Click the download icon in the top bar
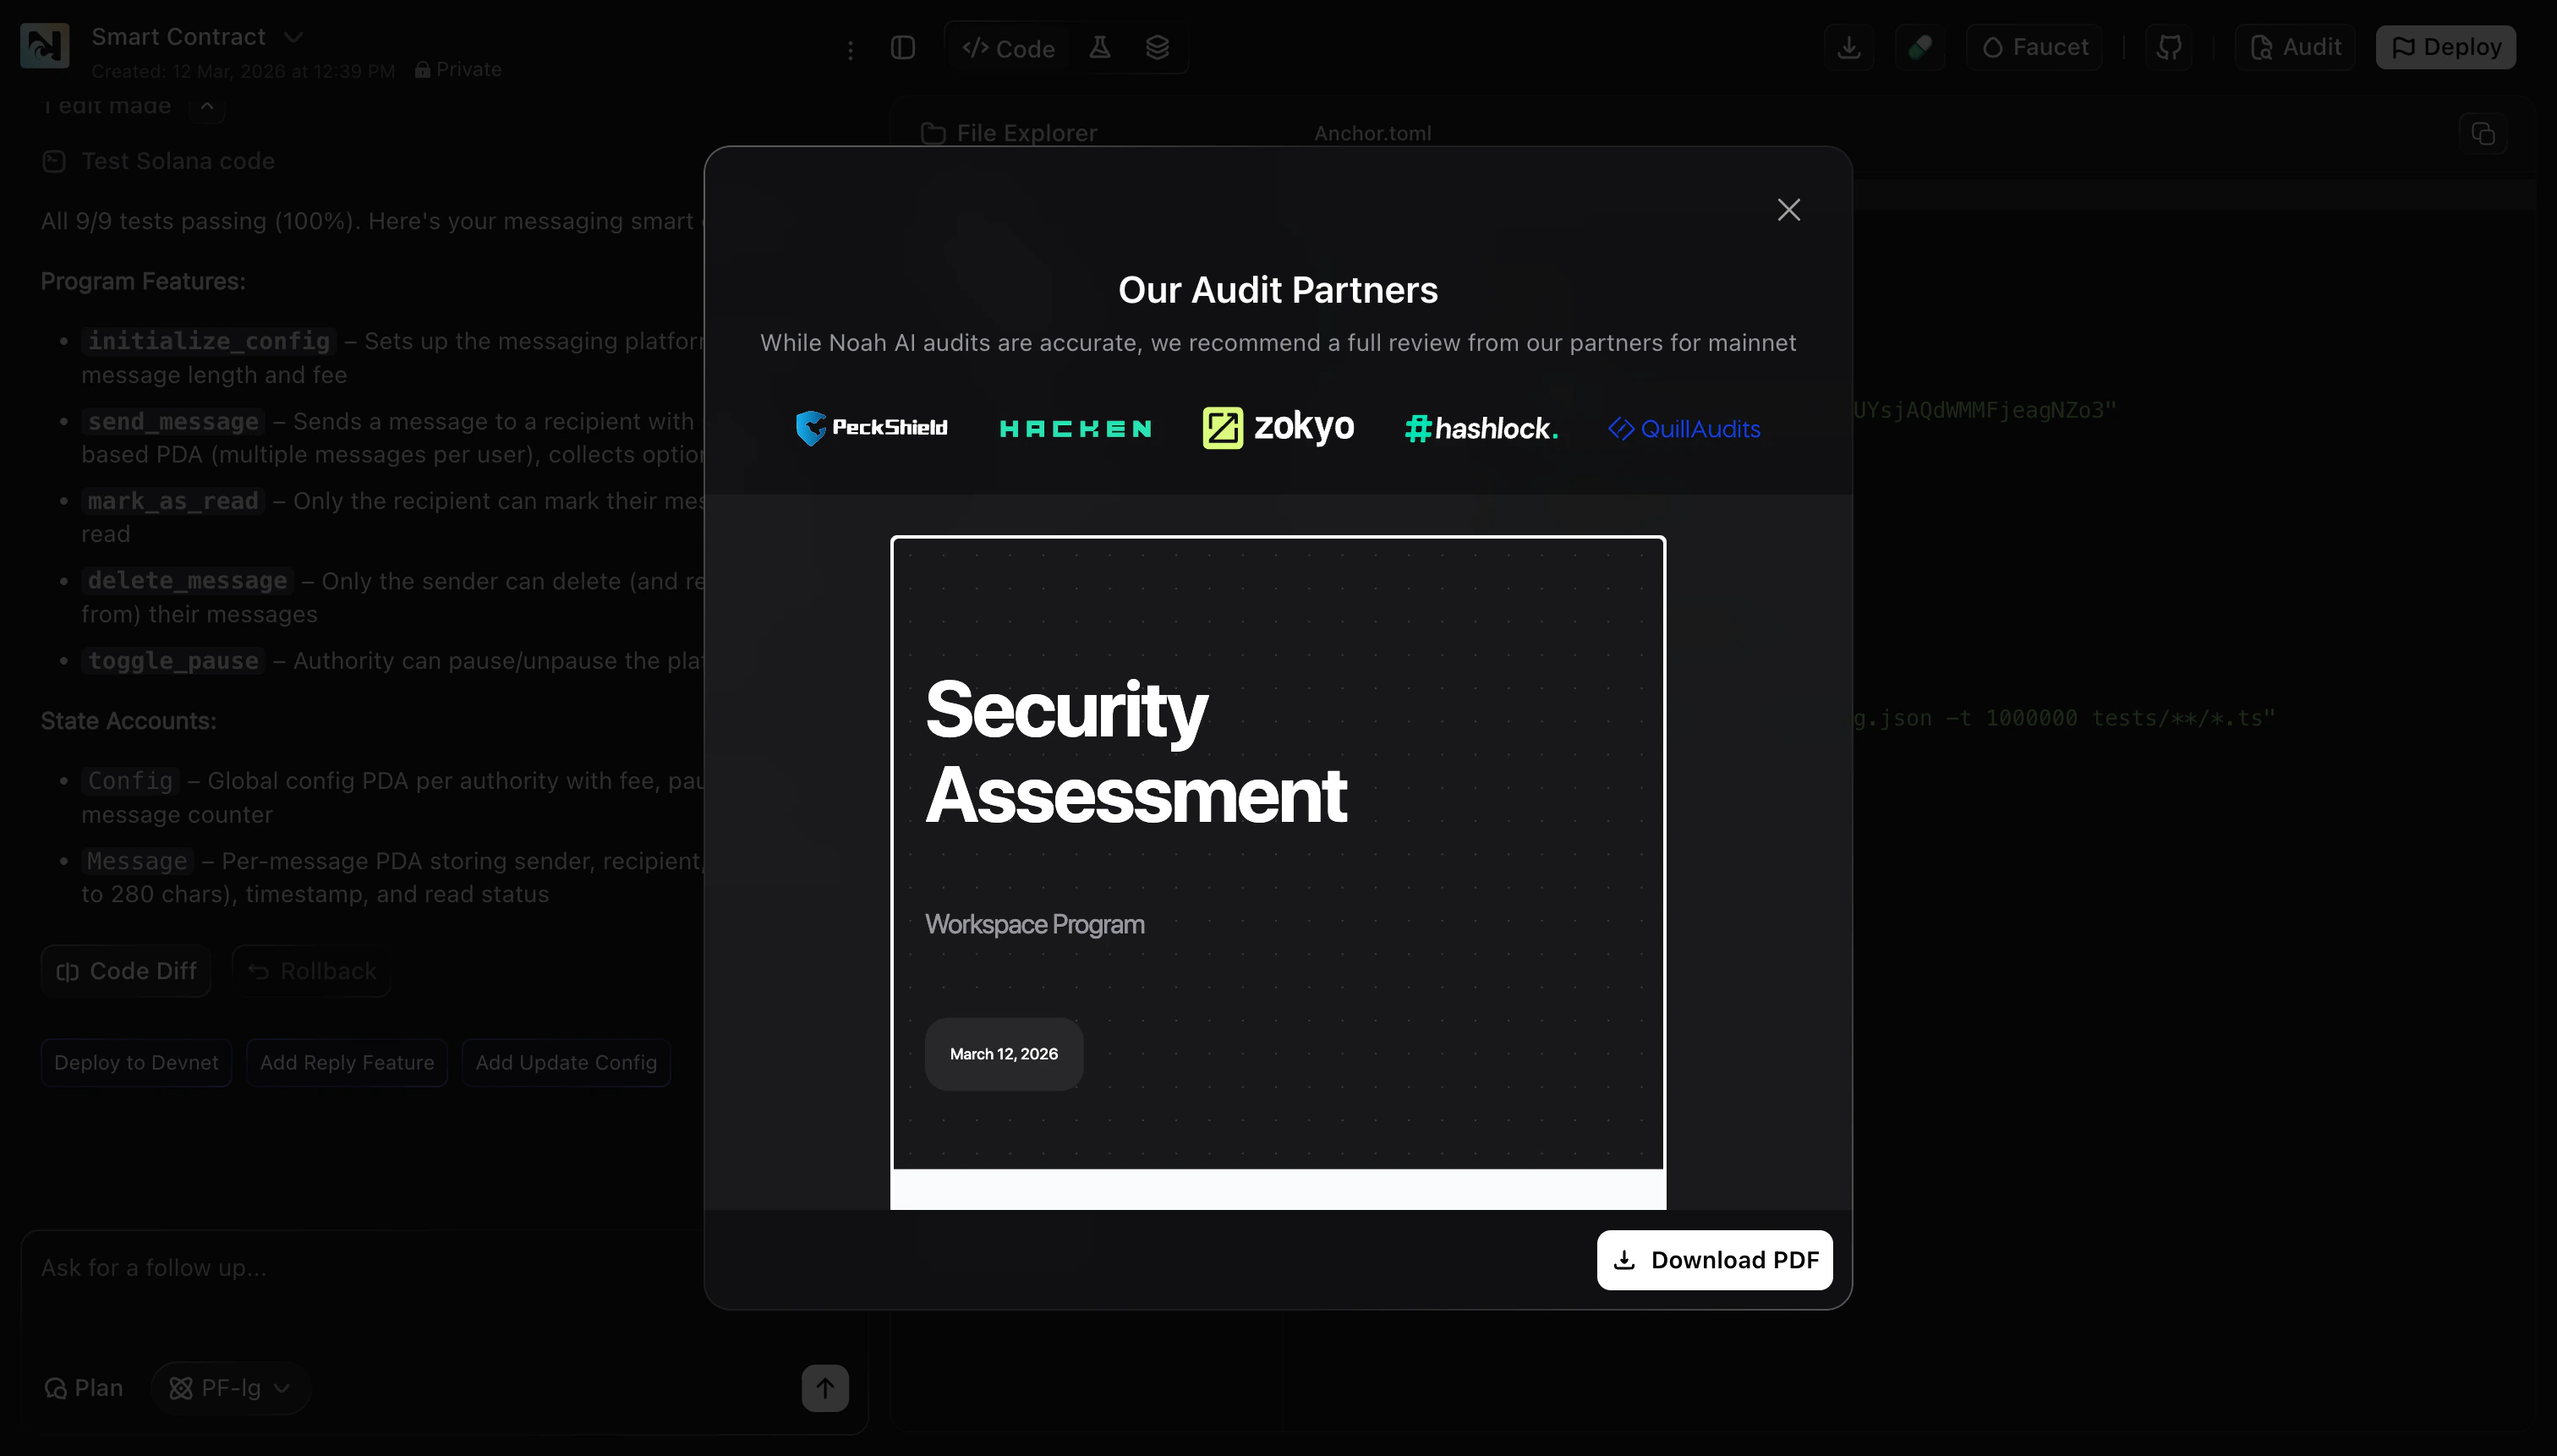This screenshot has width=2557, height=1456. tap(1849, 46)
